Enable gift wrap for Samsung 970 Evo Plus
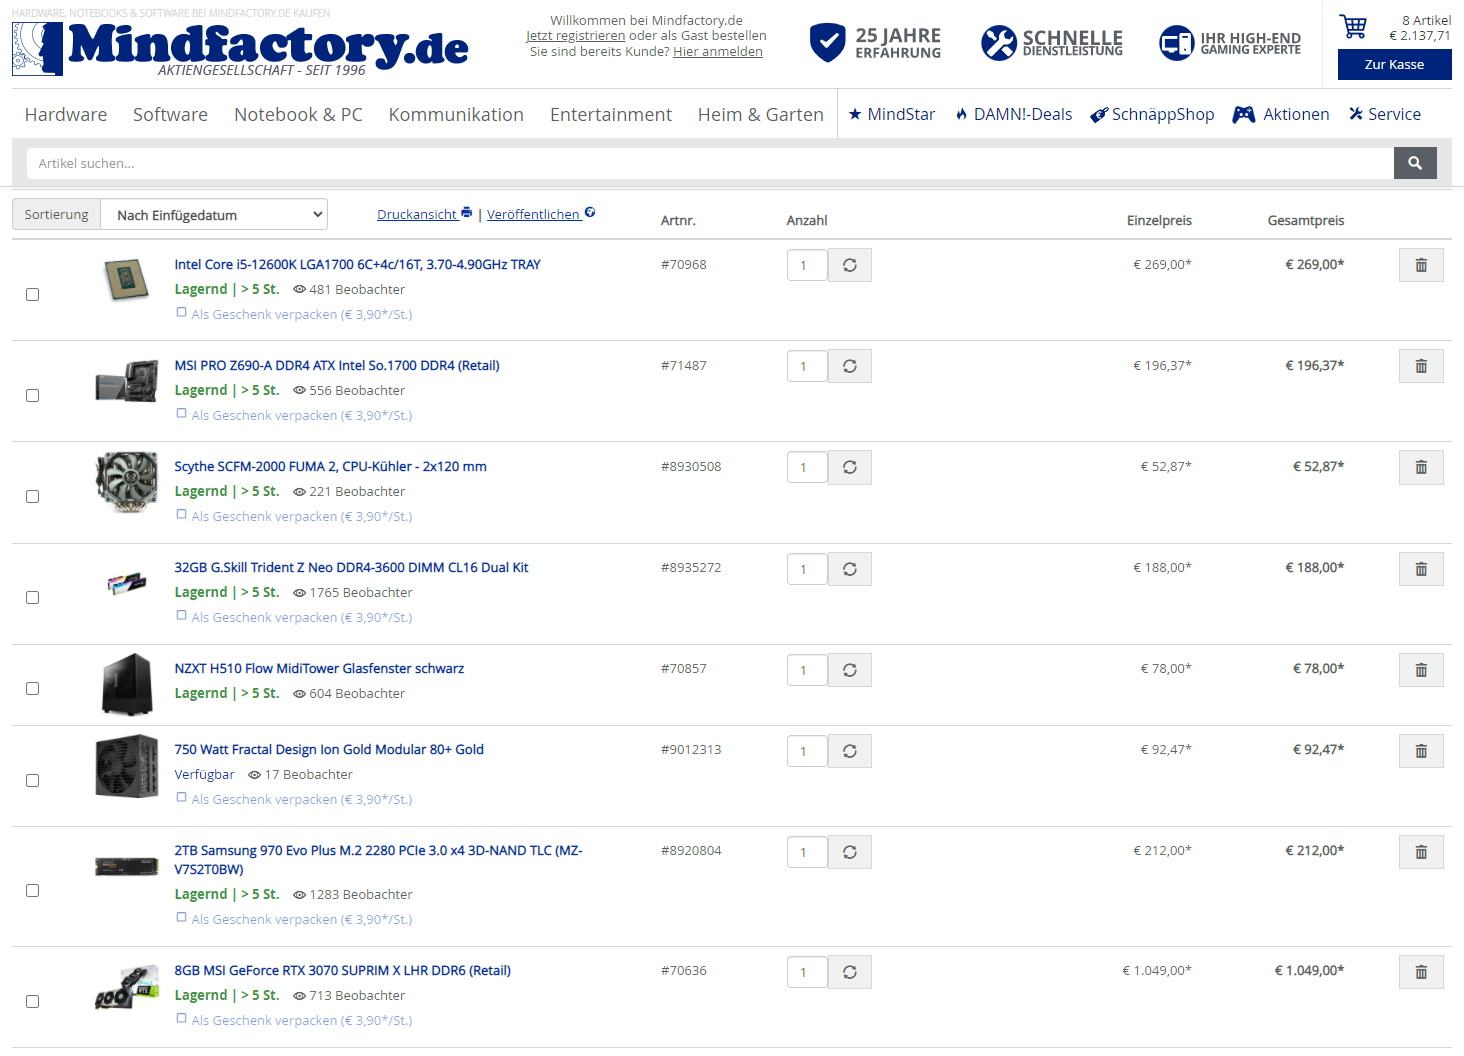 [181, 917]
